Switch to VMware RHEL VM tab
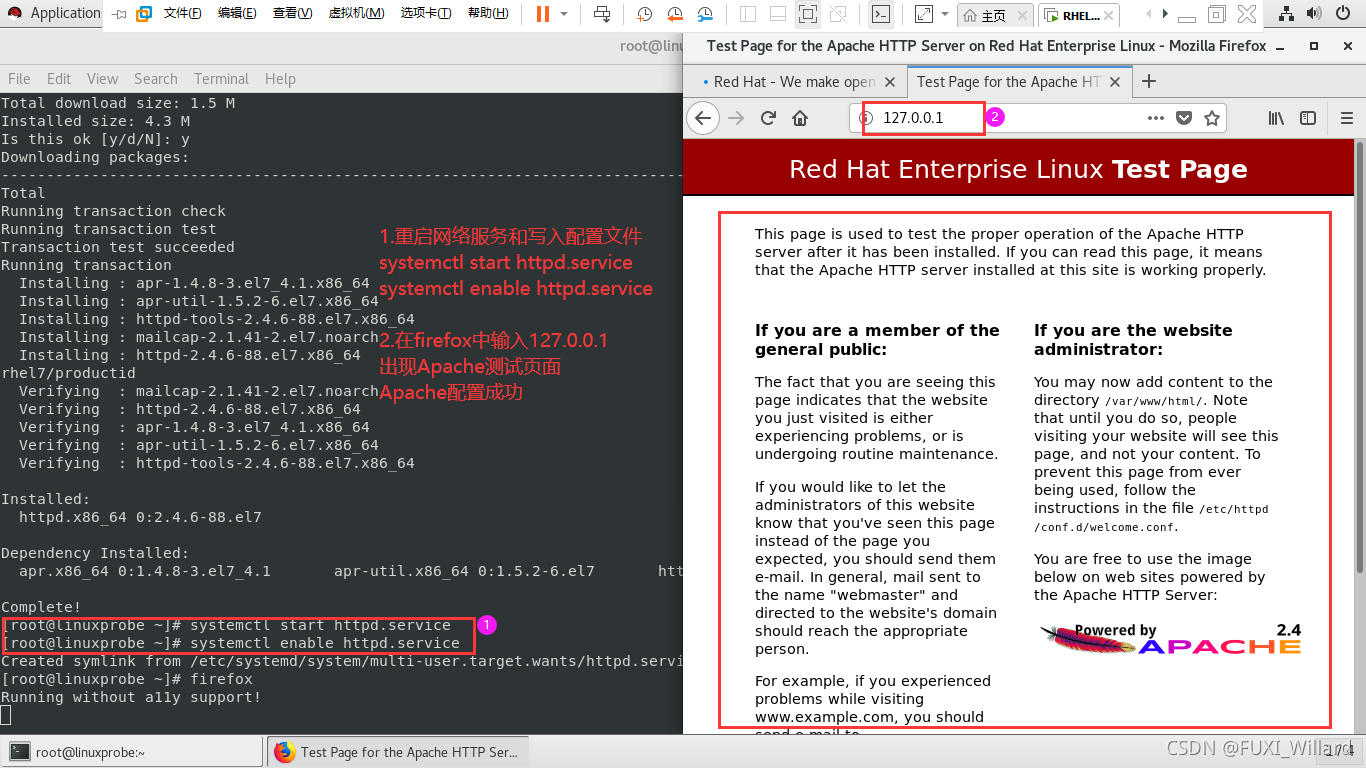1366x768 pixels. (x=1080, y=15)
